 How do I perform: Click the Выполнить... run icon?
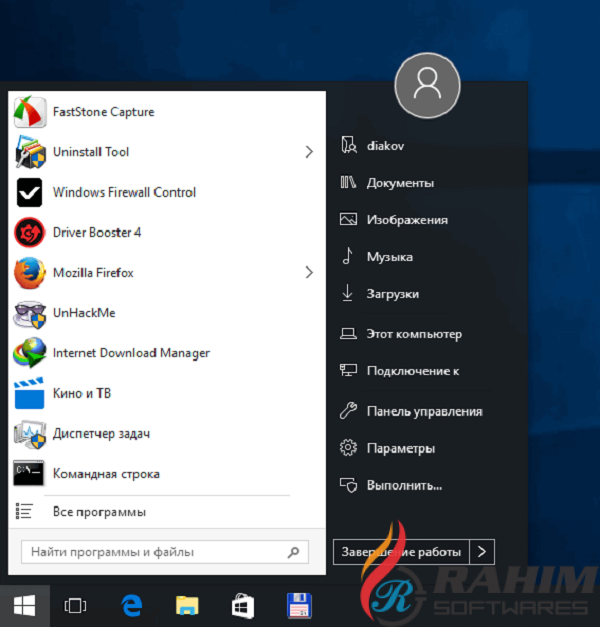tap(348, 485)
